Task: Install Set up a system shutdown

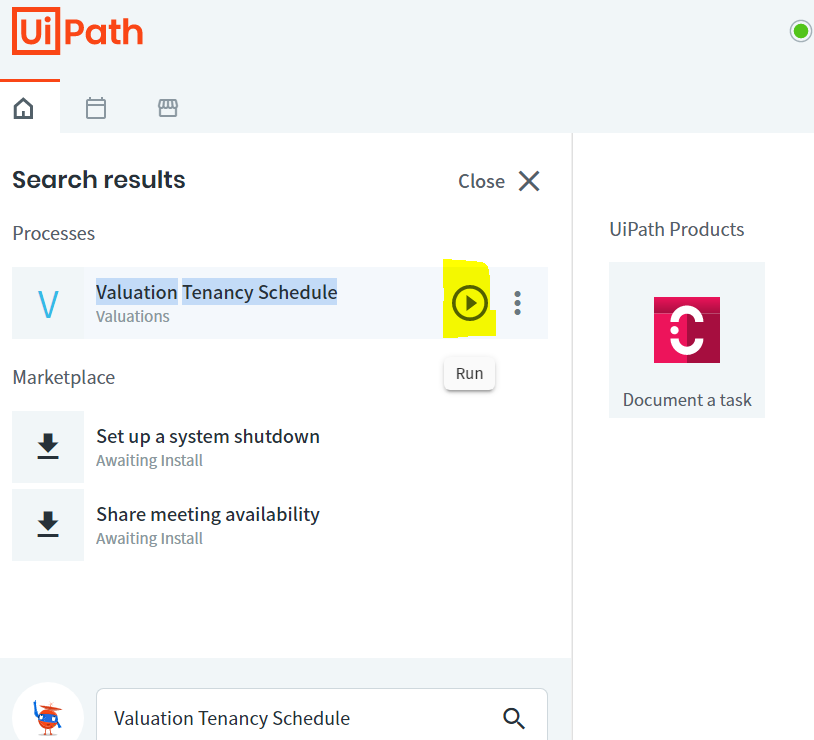Action: (x=48, y=447)
